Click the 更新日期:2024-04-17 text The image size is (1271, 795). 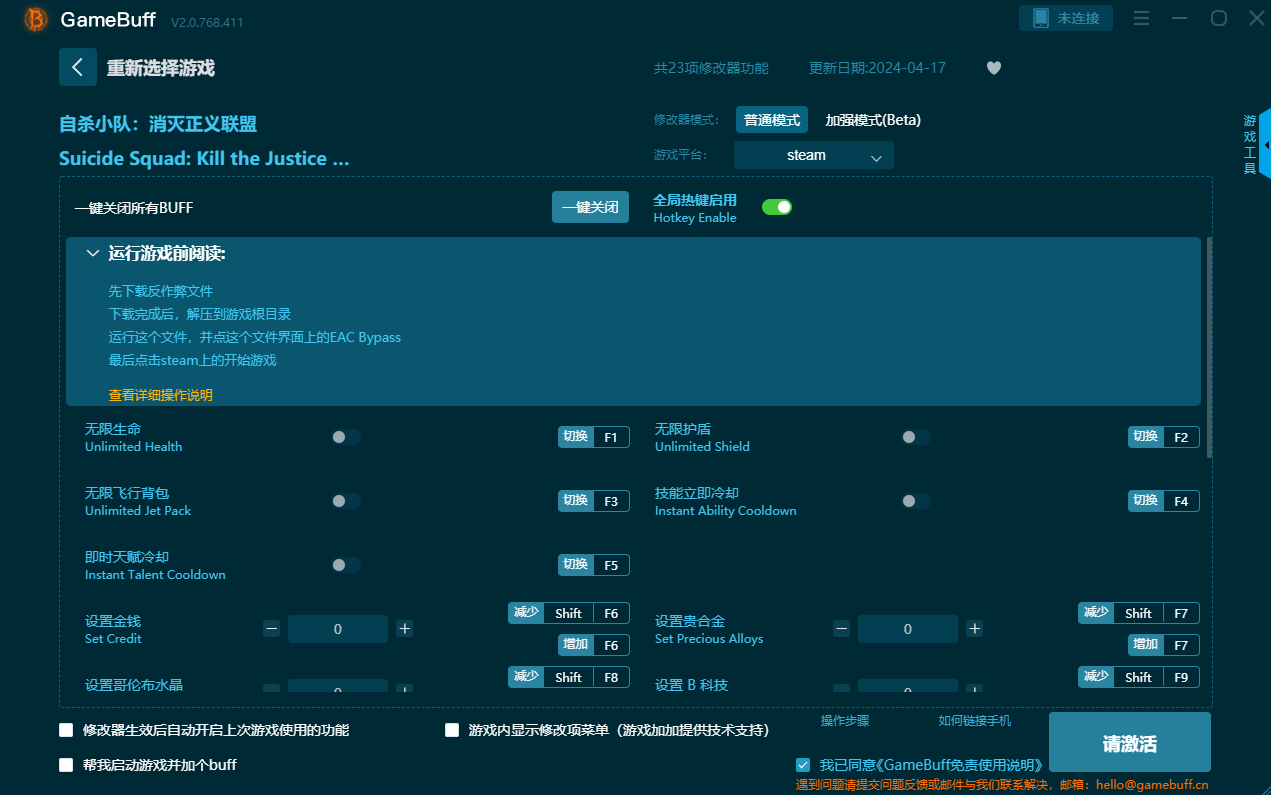point(877,68)
